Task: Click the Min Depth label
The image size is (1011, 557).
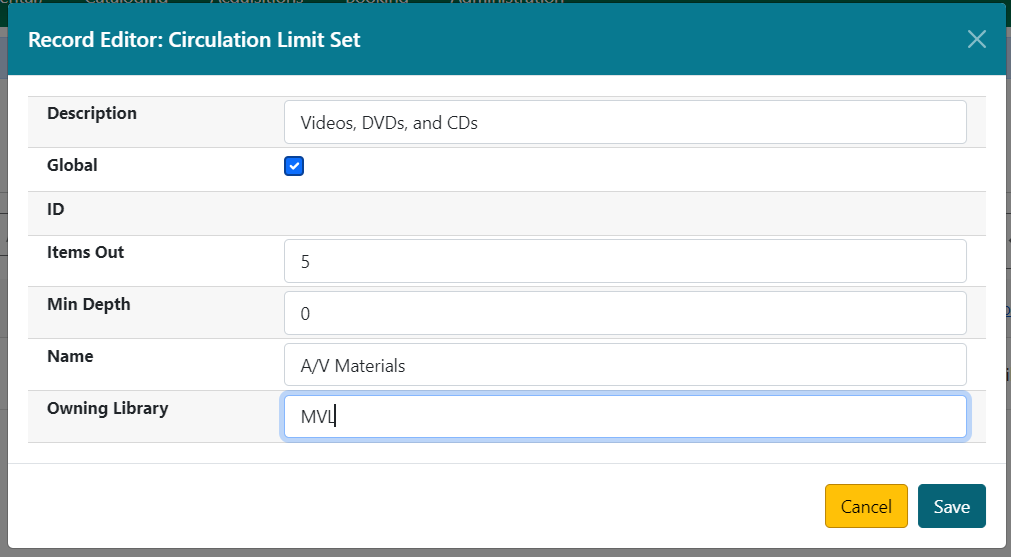Action: coord(88,304)
